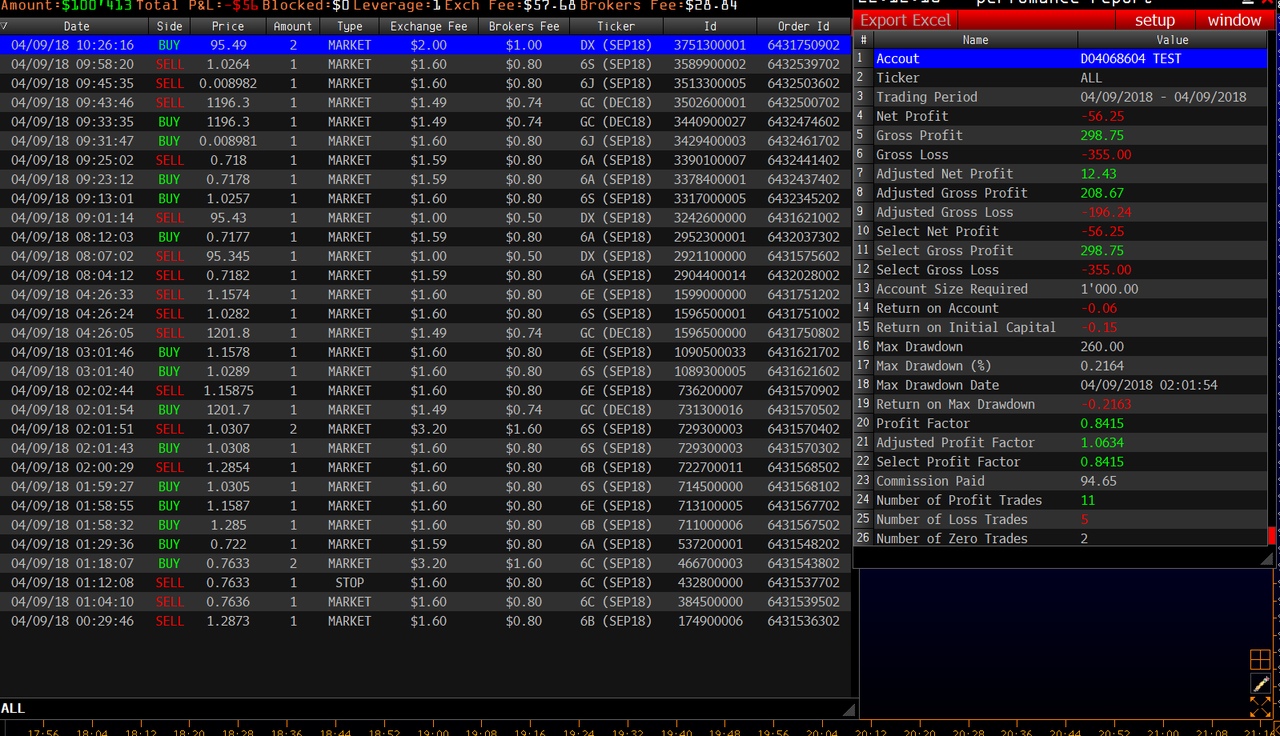1280x736 pixels.
Task: Open the window menu
Action: tap(1234, 20)
